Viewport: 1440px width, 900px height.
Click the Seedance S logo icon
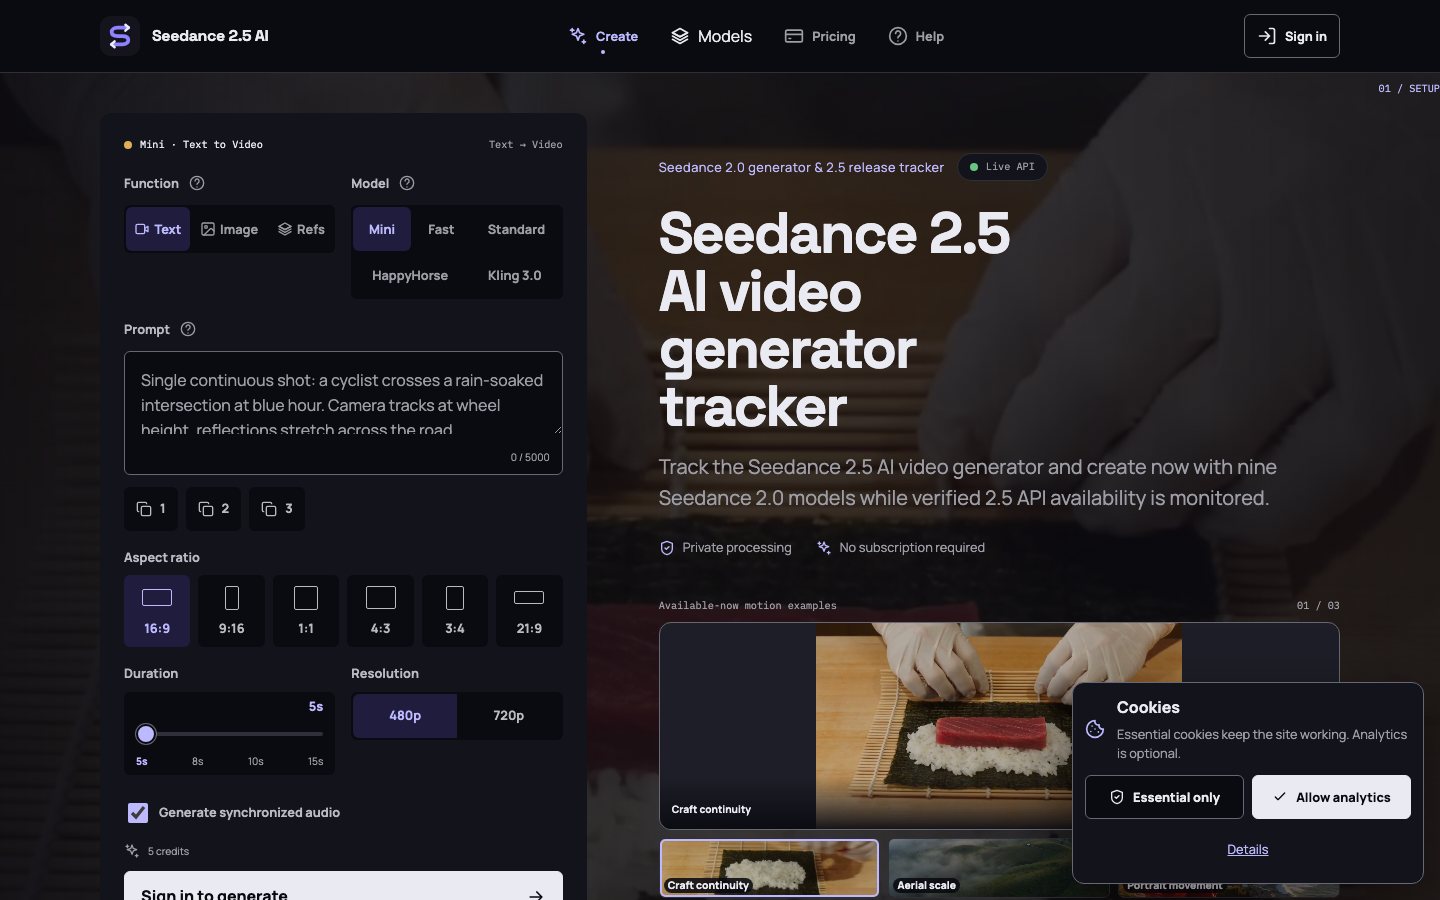[x=119, y=36]
